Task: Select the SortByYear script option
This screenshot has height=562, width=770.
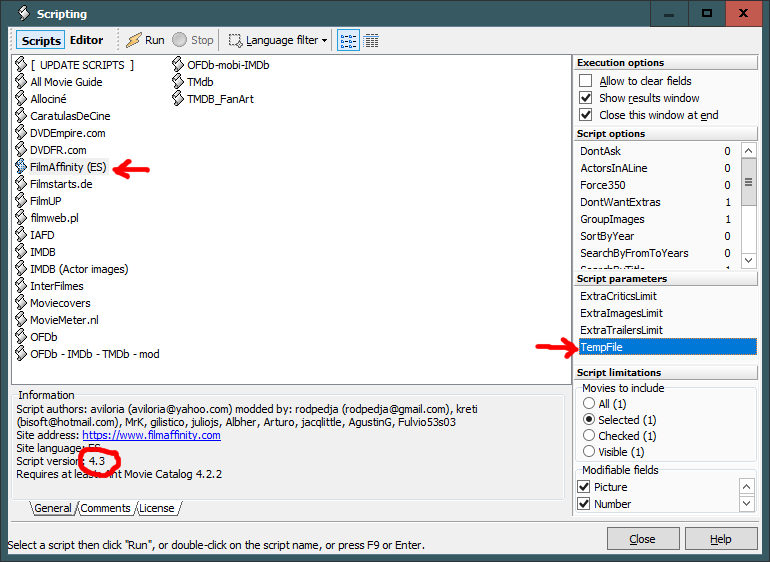Action: [656, 236]
